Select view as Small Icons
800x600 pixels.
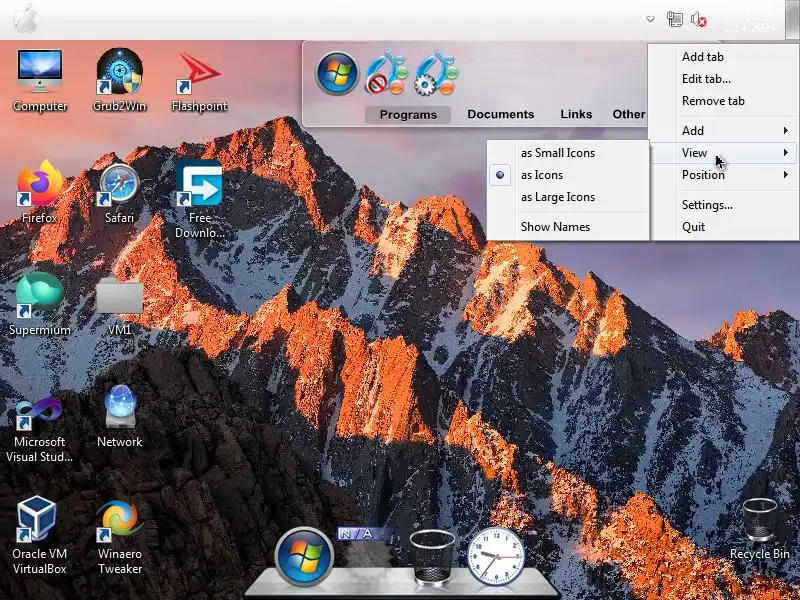pyautogui.click(x=568, y=153)
